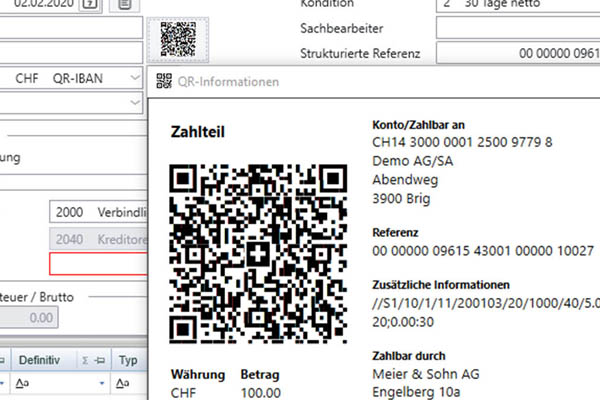Screen dimensions: 600x400
Task: Sort by the Typ column header
Action: (128, 360)
